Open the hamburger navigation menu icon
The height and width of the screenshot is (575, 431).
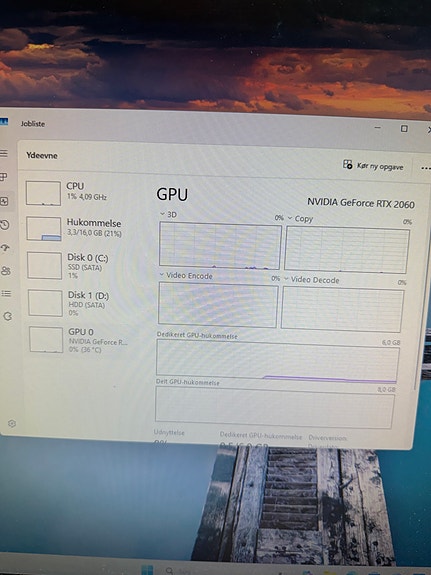click(4, 153)
